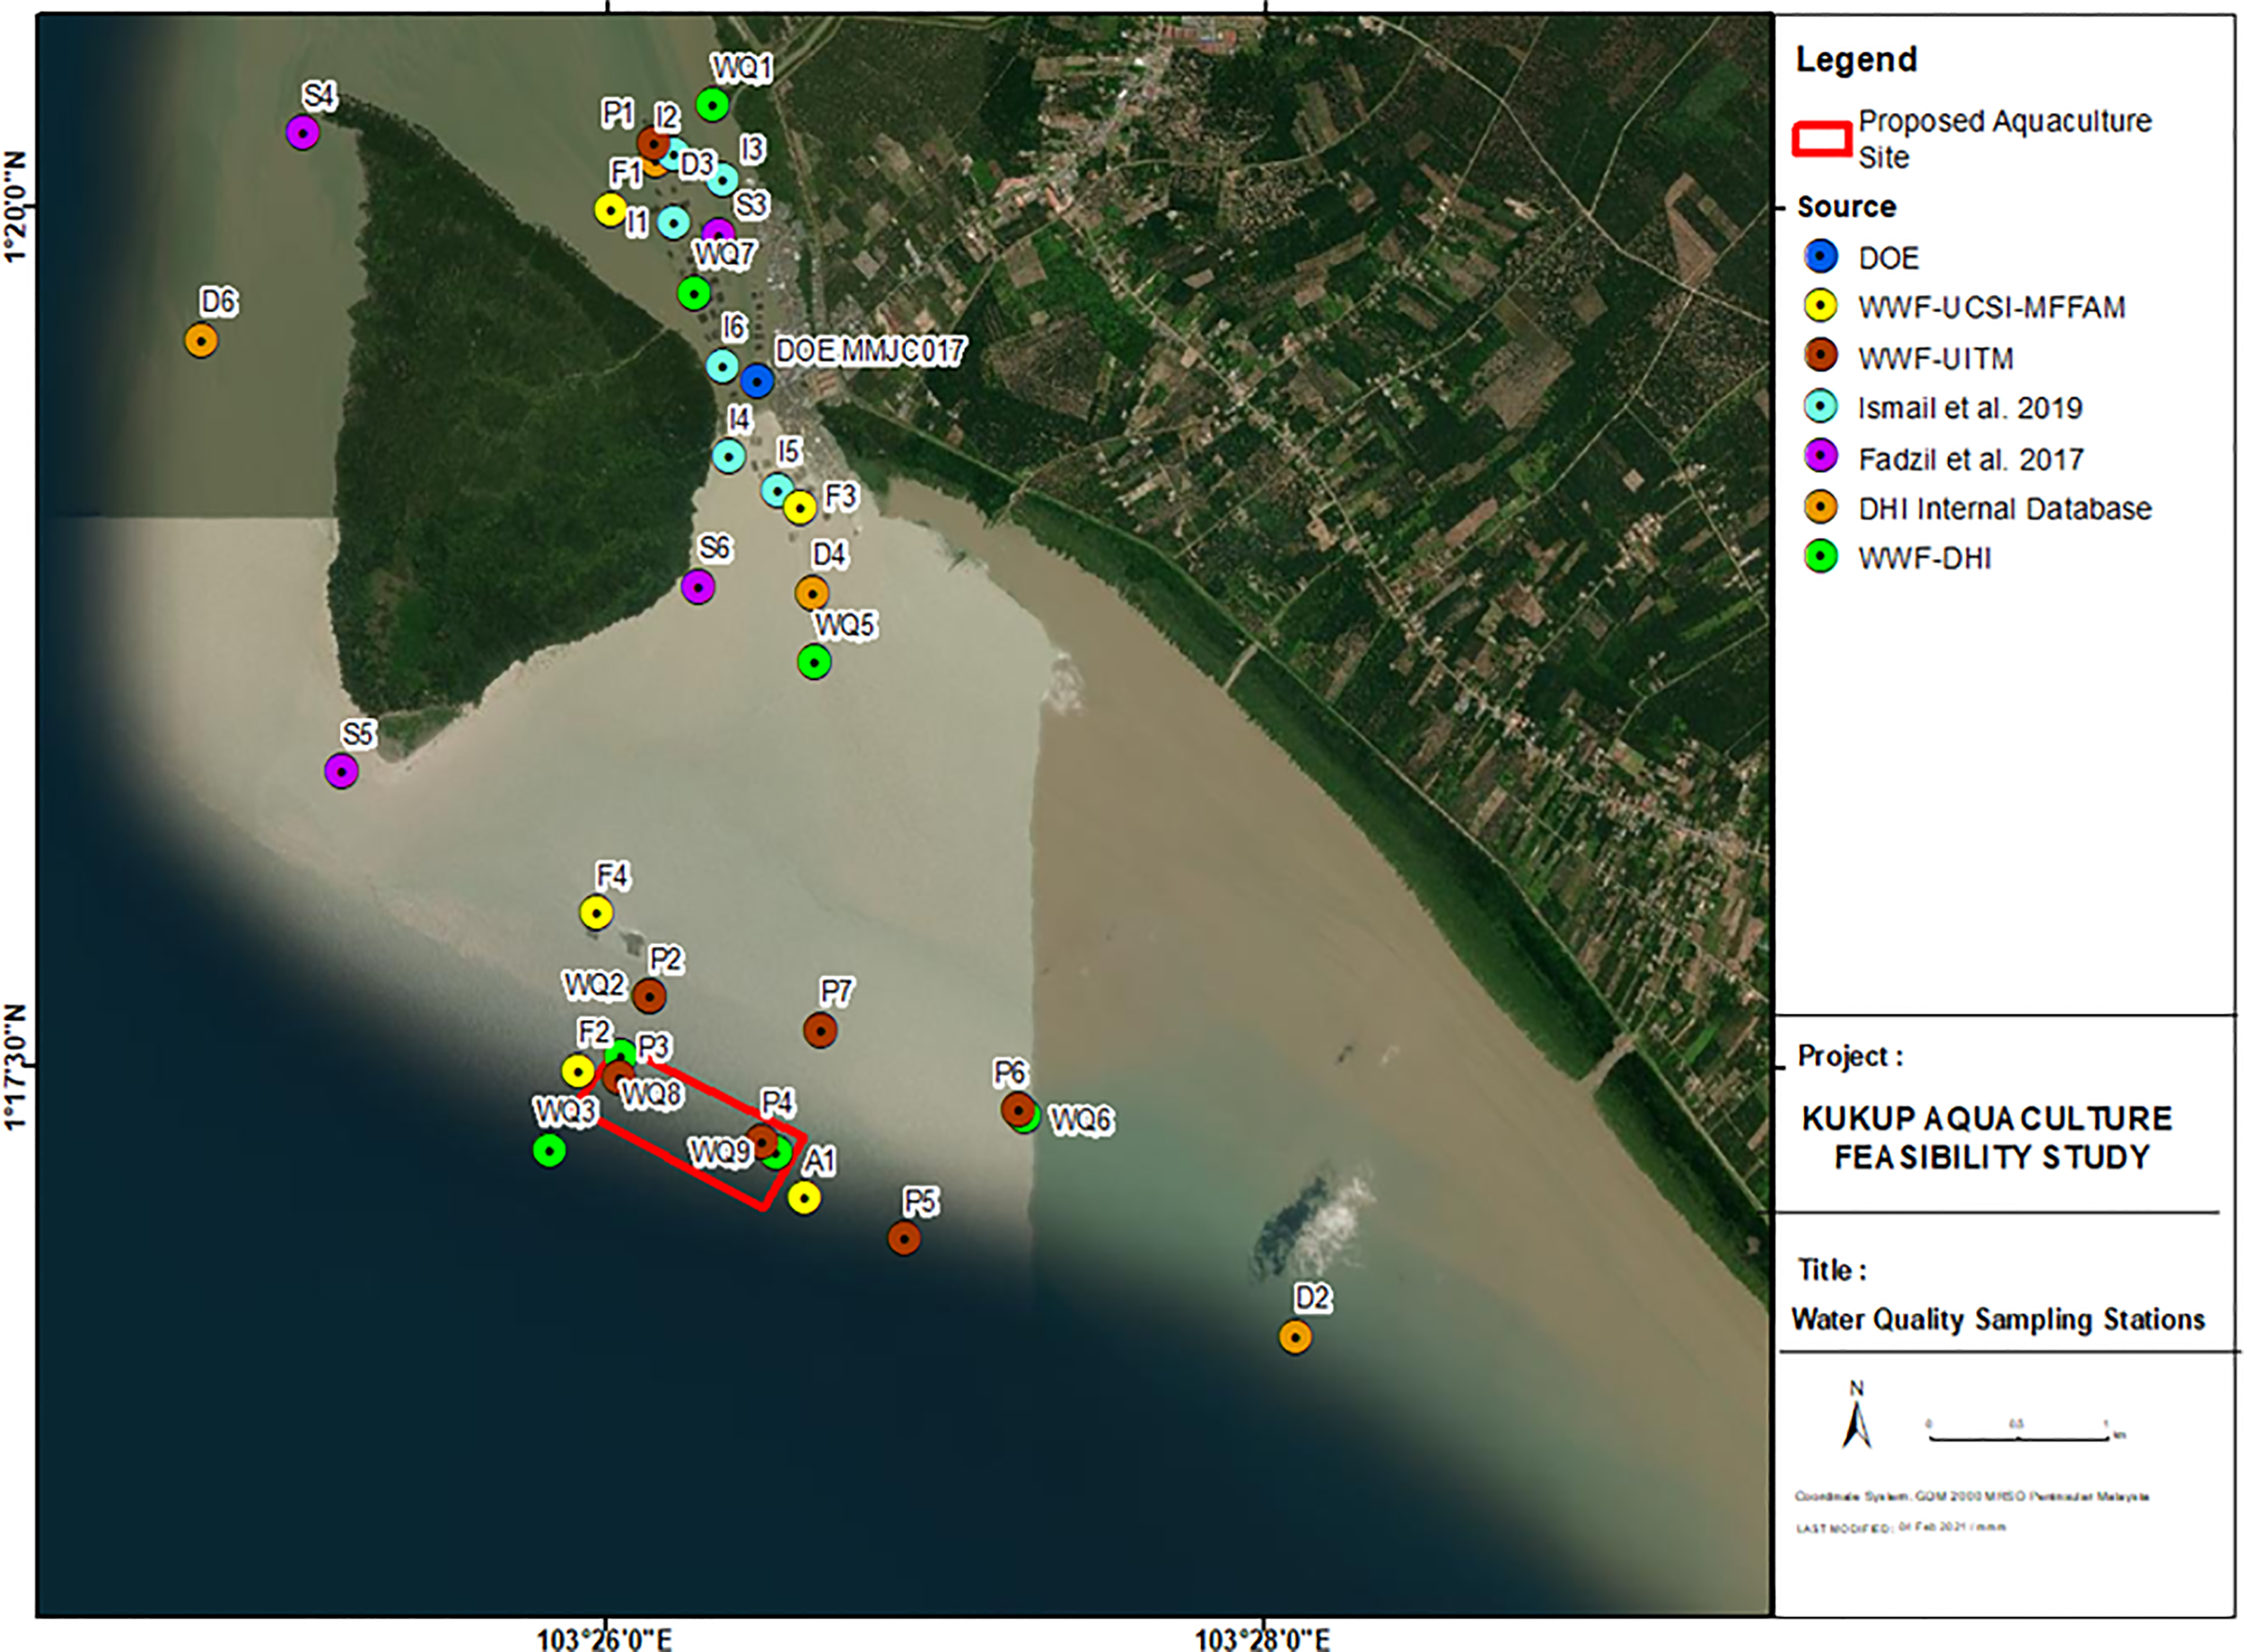Click the WWF-DHI green legend symbol
The image size is (2244, 1652).
[1821, 557]
